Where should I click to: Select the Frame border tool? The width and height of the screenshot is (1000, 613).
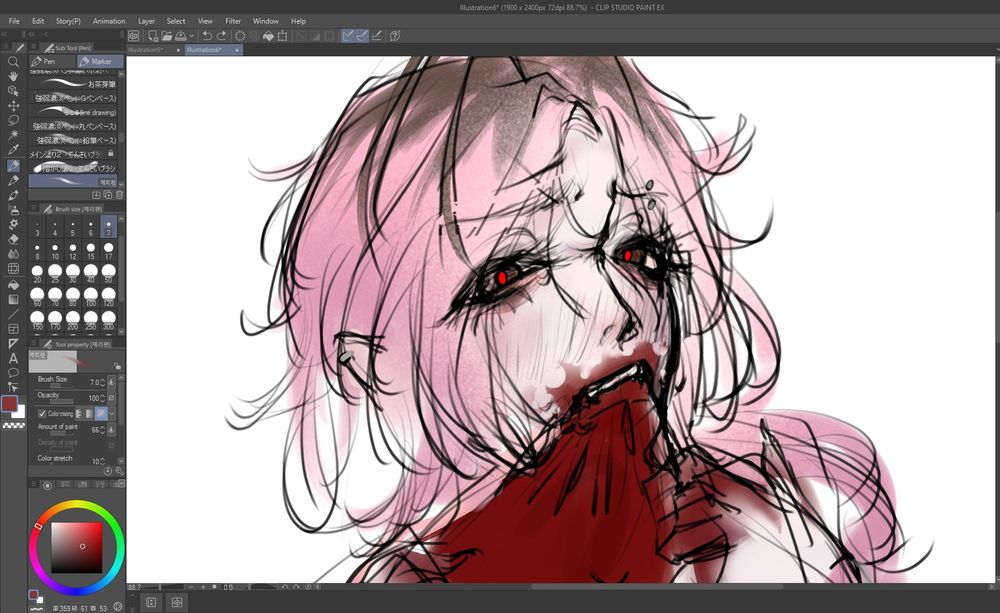(13, 329)
